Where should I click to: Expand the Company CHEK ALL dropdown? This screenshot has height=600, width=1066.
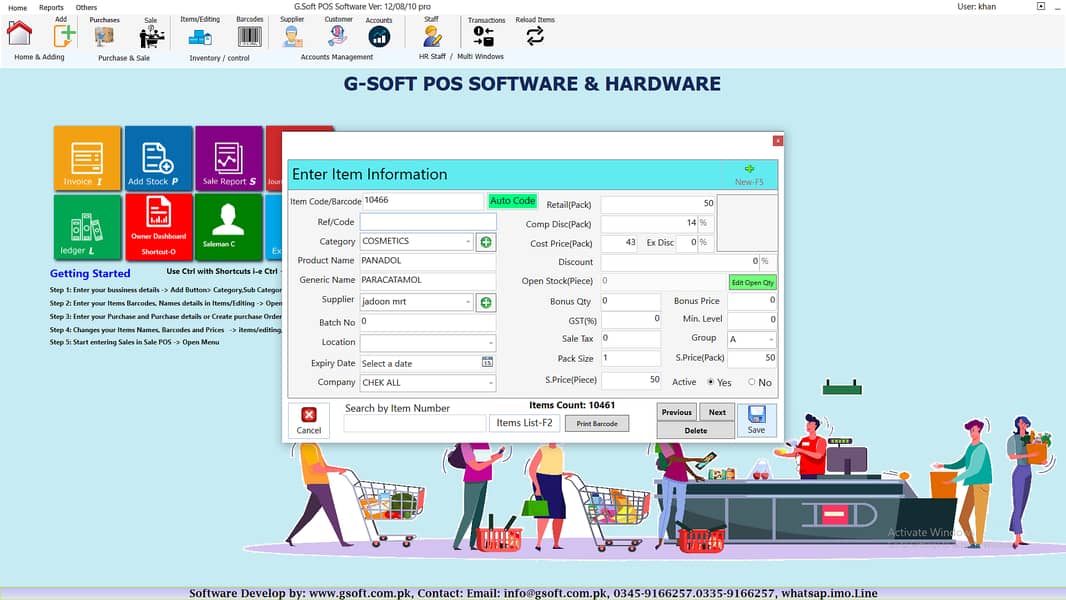490,383
